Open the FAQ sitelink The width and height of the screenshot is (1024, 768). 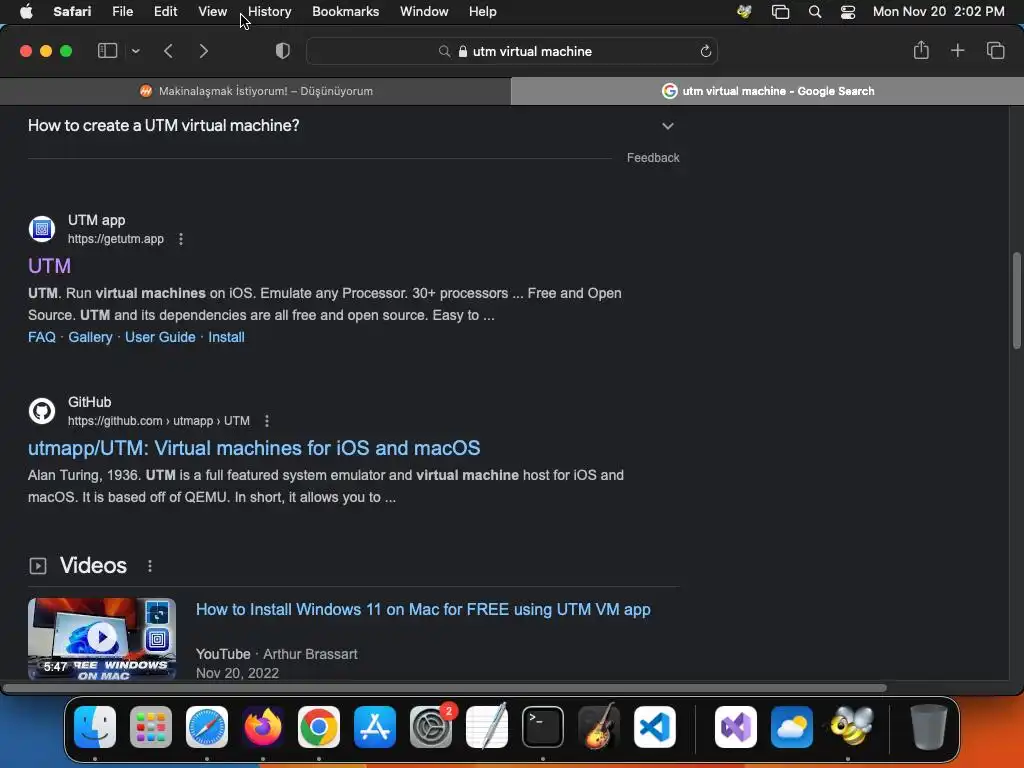click(x=42, y=337)
